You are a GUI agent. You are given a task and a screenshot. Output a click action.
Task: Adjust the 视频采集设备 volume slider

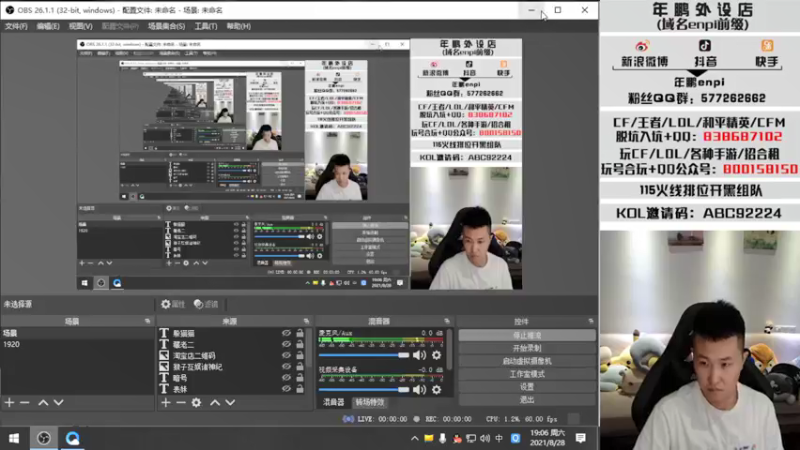364,390
